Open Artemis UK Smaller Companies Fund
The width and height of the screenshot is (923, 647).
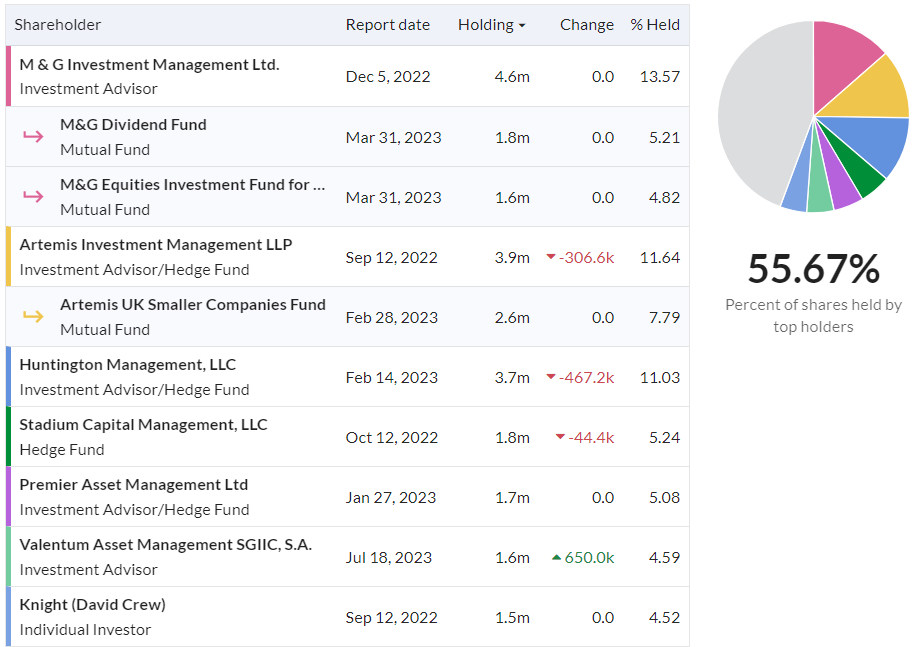[x=192, y=305]
